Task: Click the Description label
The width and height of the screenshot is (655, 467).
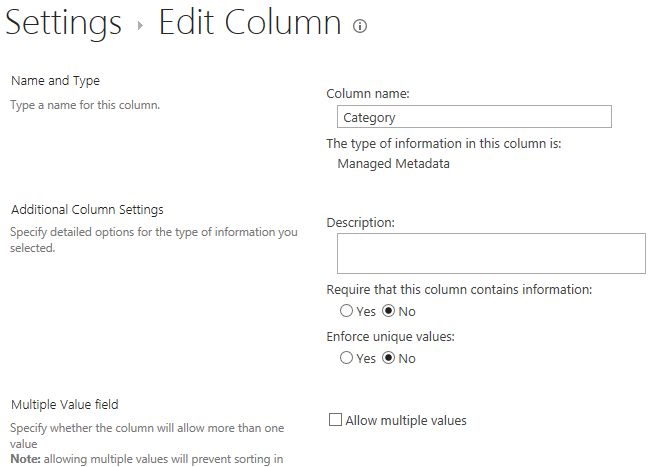Action: click(x=361, y=222)
